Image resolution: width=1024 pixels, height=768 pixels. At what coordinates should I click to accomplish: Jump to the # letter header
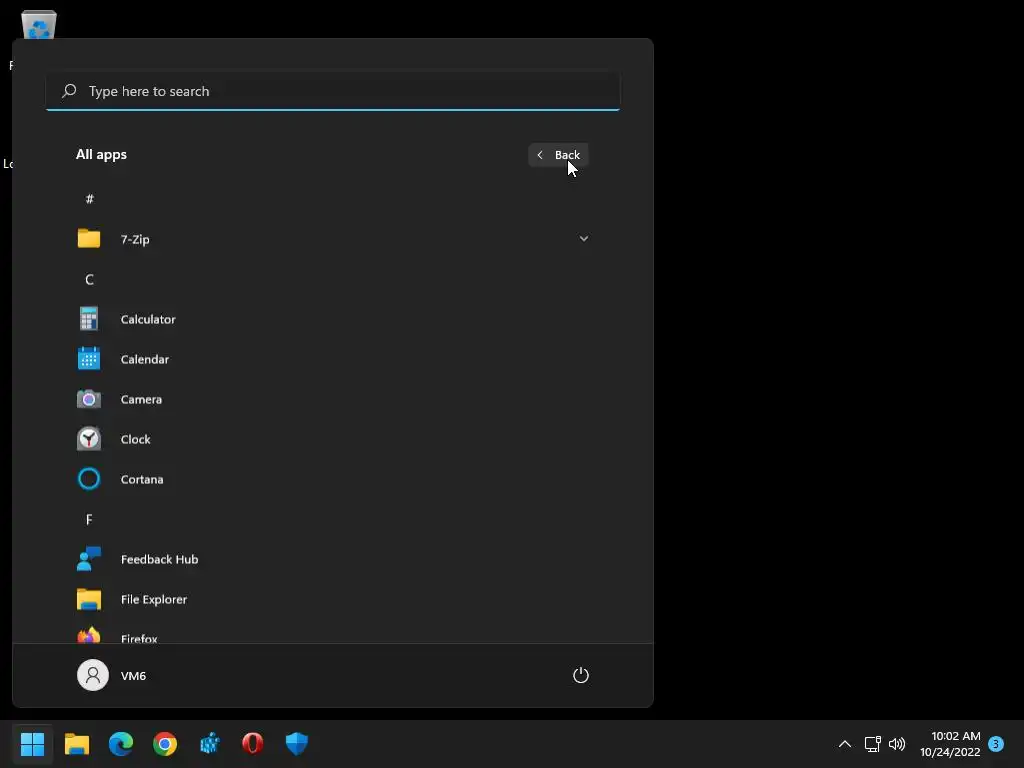point(89,199)
